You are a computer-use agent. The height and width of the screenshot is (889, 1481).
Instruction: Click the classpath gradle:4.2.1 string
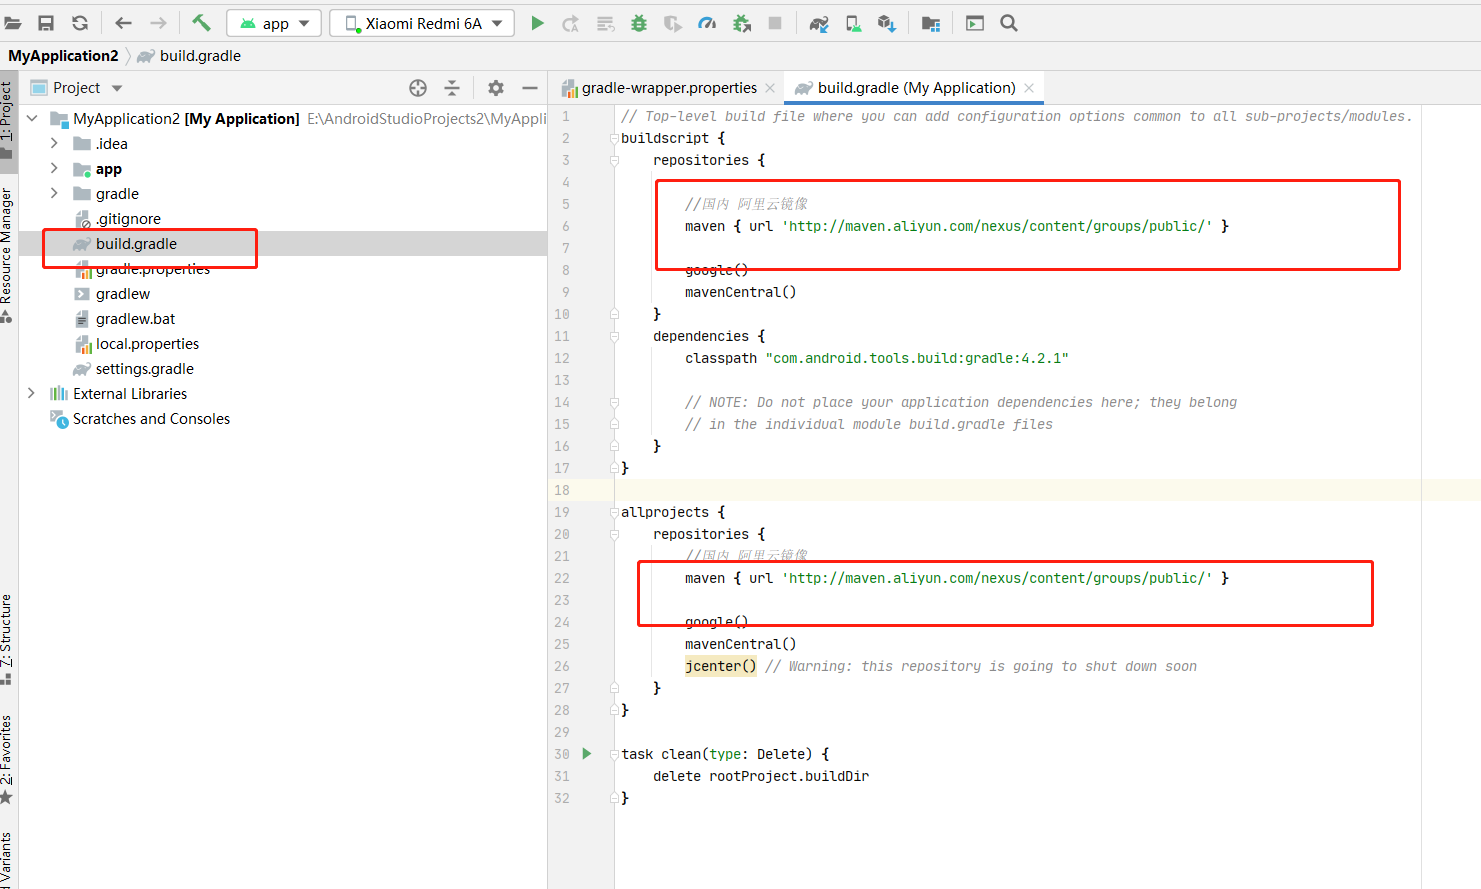click(x=917, y=358)
